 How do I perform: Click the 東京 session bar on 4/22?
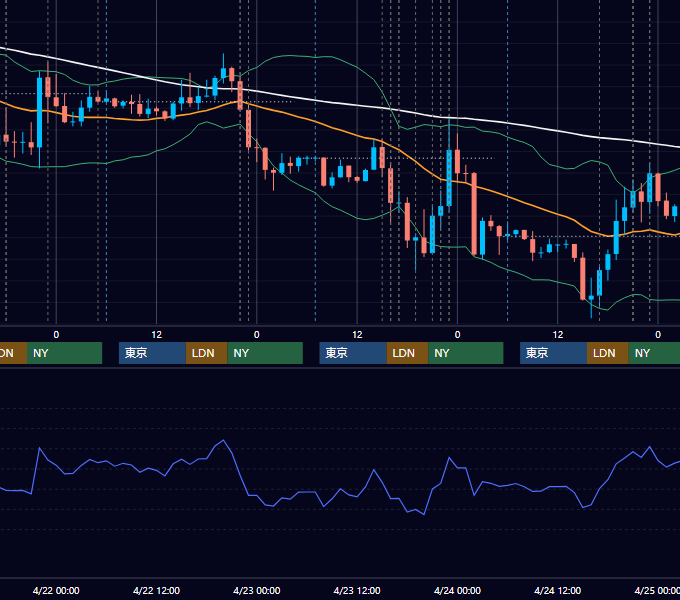152,353
